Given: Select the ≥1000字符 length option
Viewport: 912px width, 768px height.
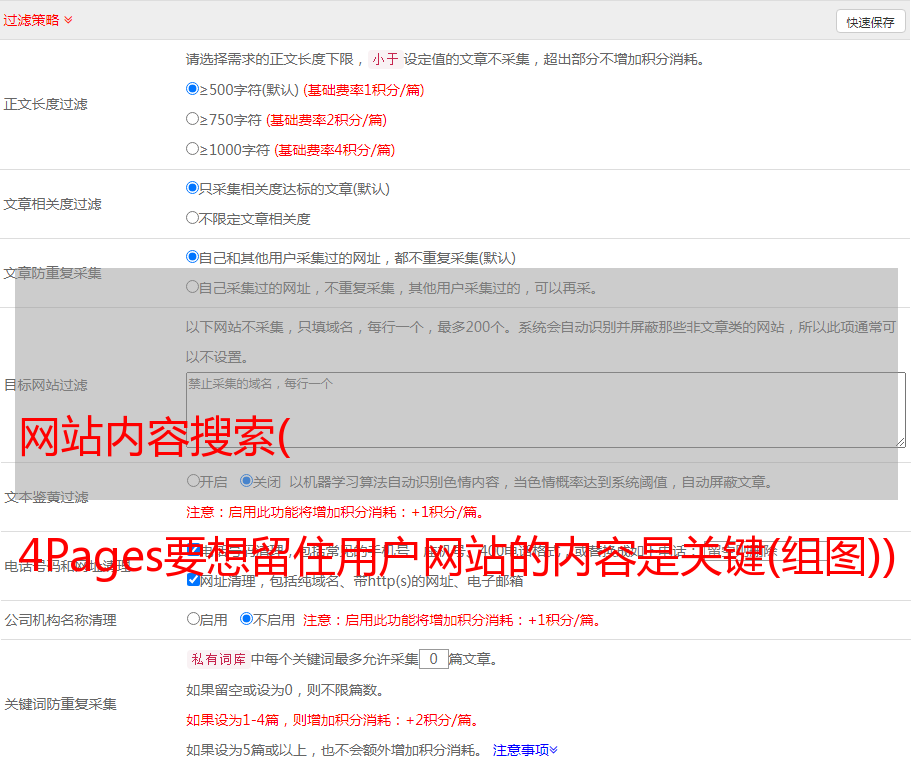Looking at the screenshot, I should 193,148.
